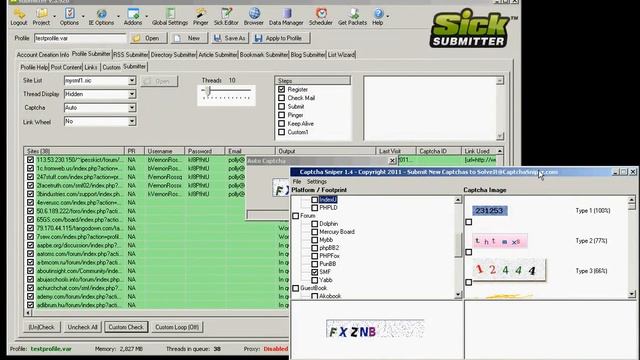The width and height of the screenshot is (640, 360).
Task: Check the Mybb platform checkbox
Action: coord(315,240)
